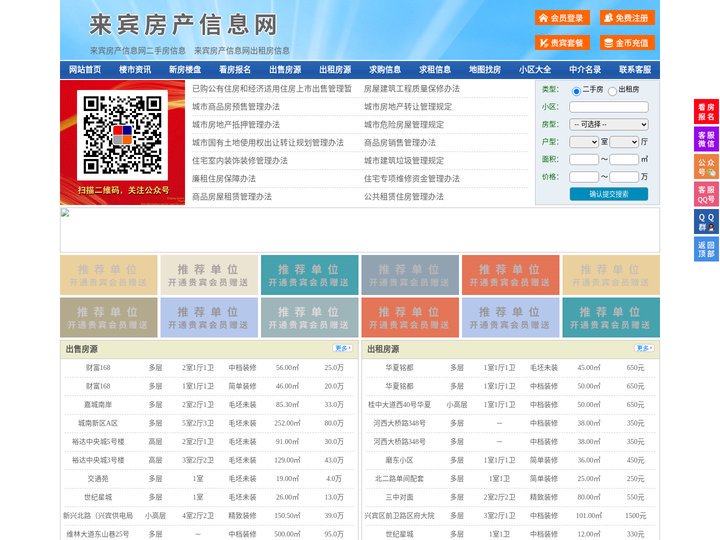Open the 求购信息 navigation item
The height and width of the screenshot is (540, 720).
pyautogui.click(x=385, y=70)
